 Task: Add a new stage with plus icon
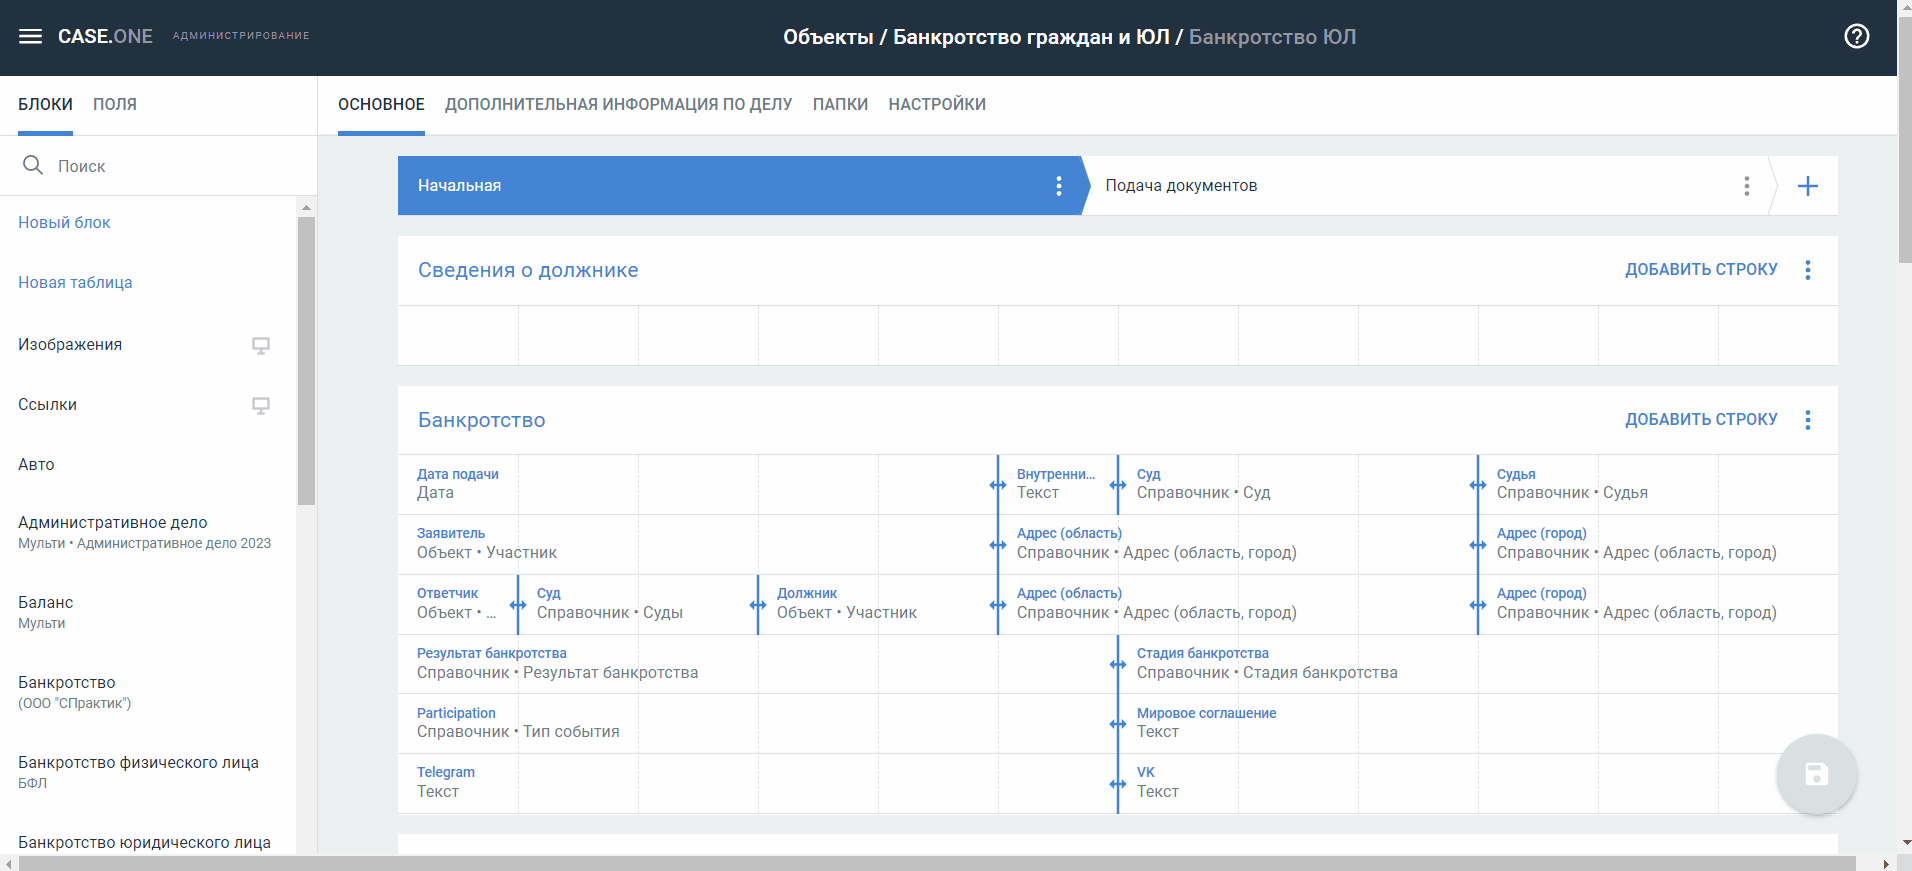point(1807,186)
